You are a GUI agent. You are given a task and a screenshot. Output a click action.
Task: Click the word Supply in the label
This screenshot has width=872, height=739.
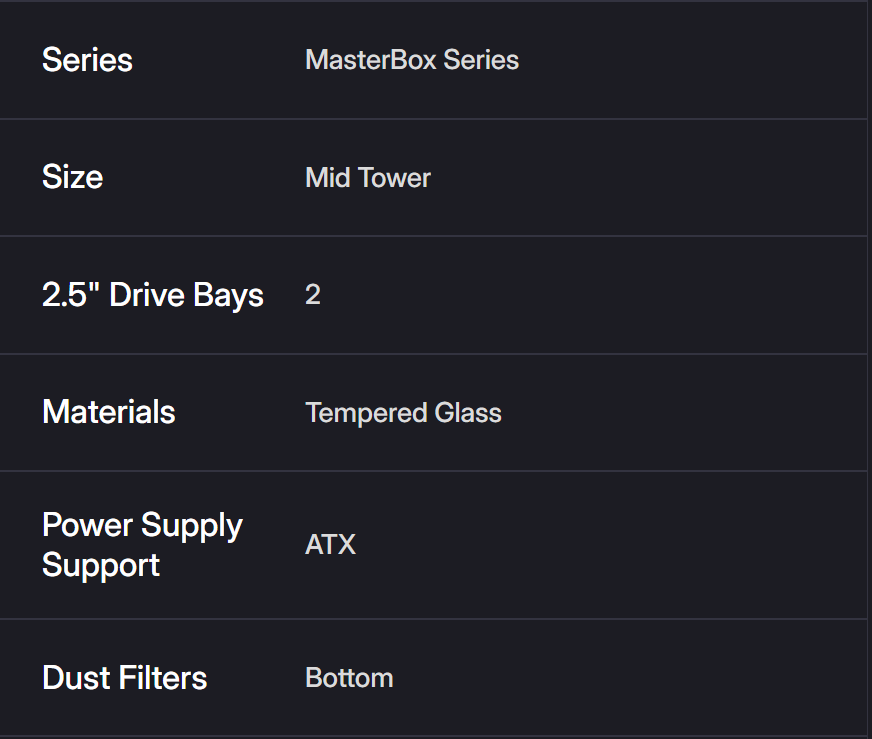tap(192, 526)
